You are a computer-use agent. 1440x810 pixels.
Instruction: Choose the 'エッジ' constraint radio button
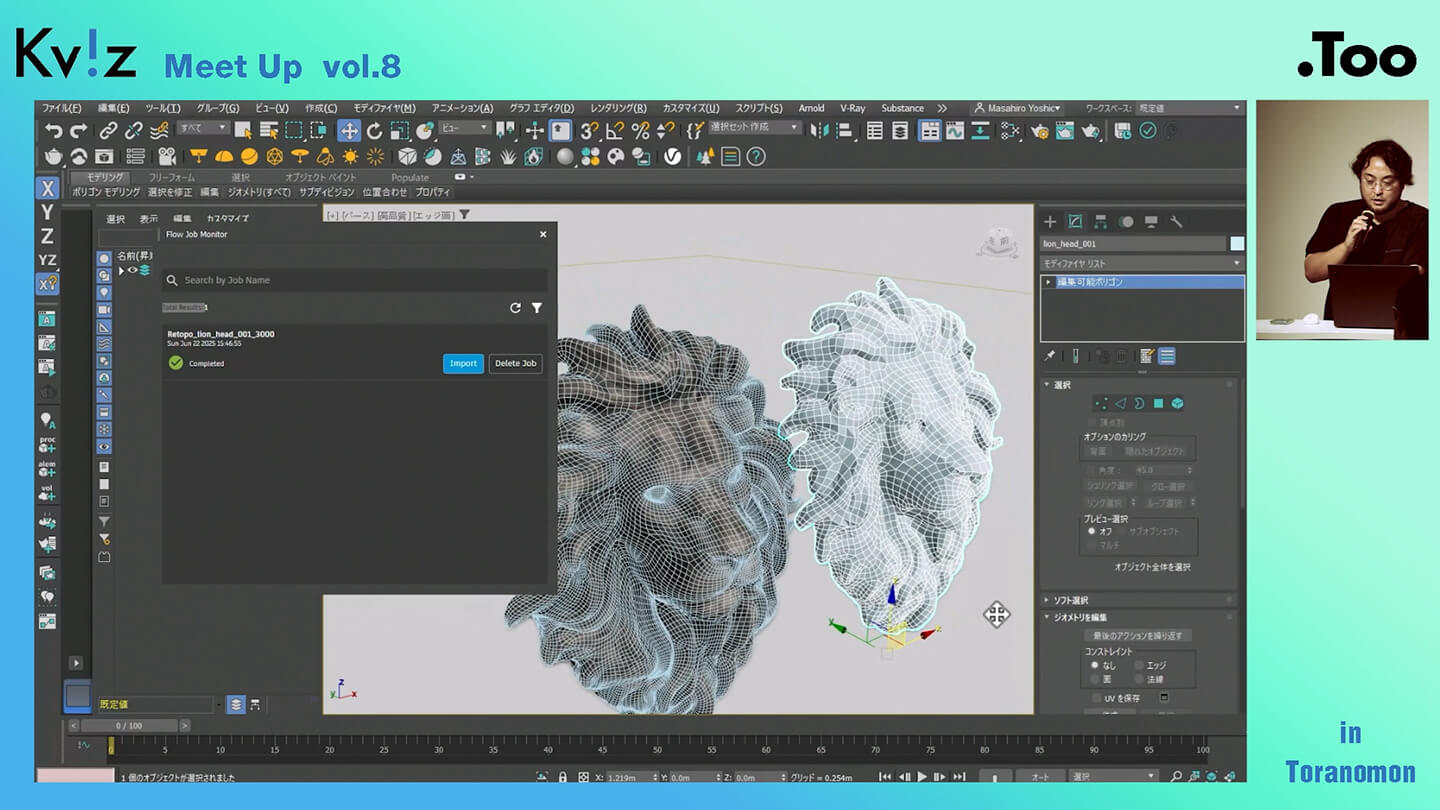(1139, 665)
